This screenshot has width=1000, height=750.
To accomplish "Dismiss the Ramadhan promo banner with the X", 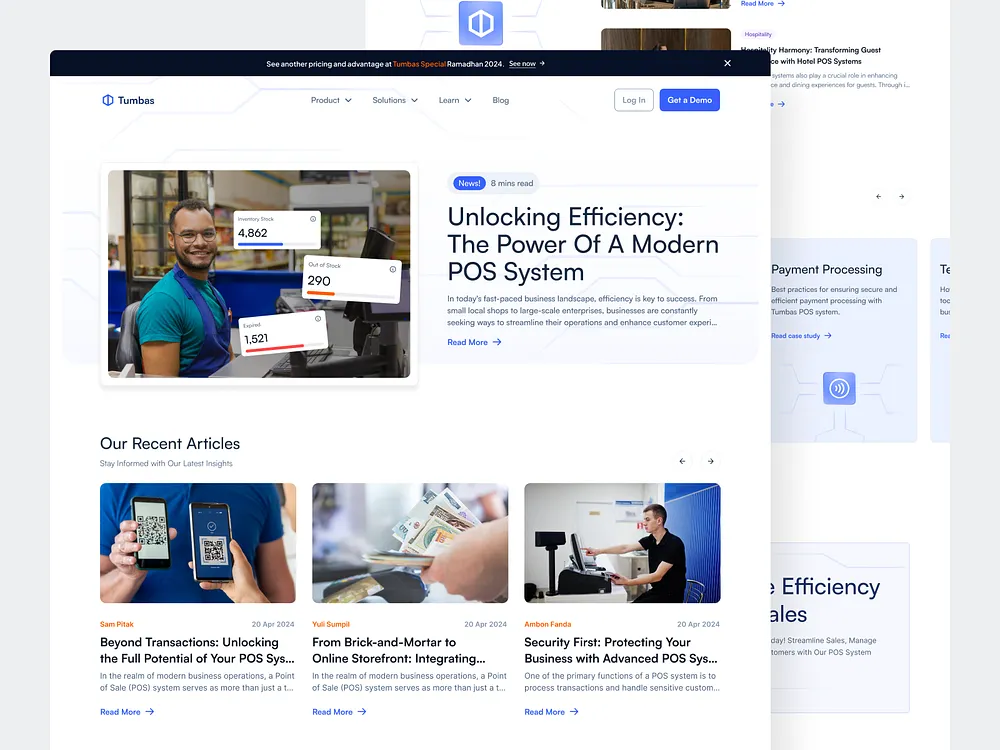I will [x=727, y=62].
